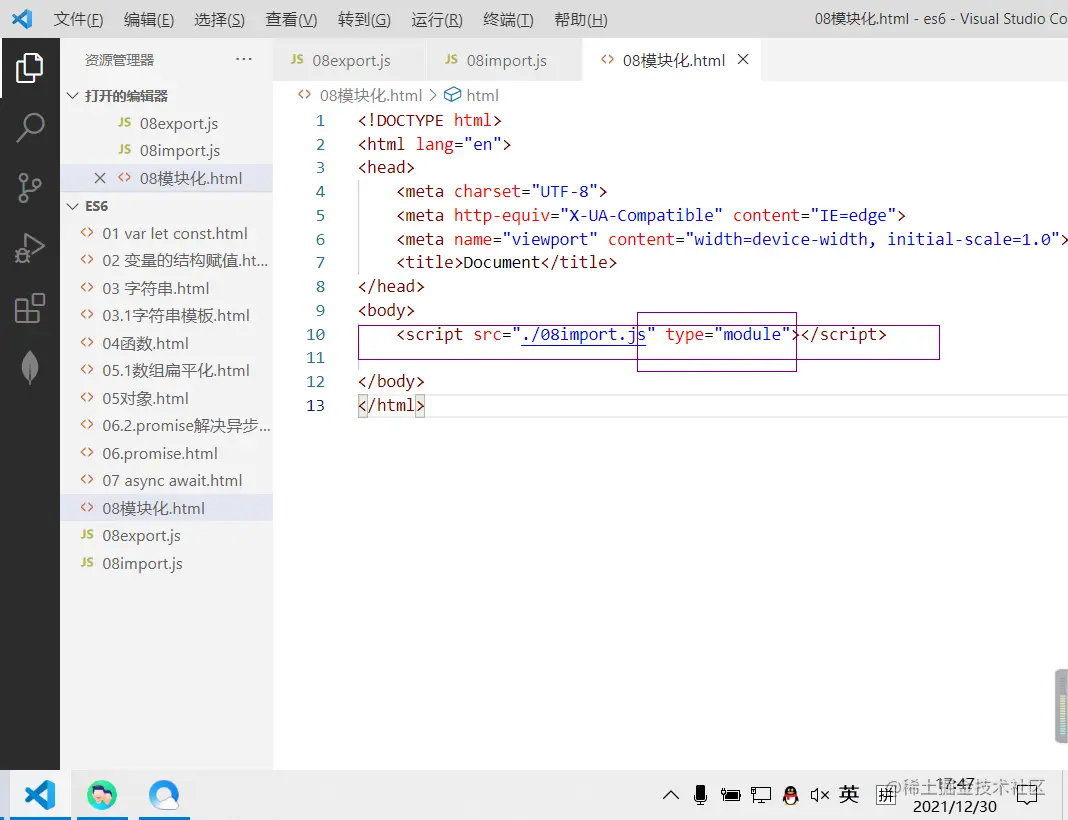Click the module type value in code
The height and width of the screenshot is (820, 1068).
752,334
